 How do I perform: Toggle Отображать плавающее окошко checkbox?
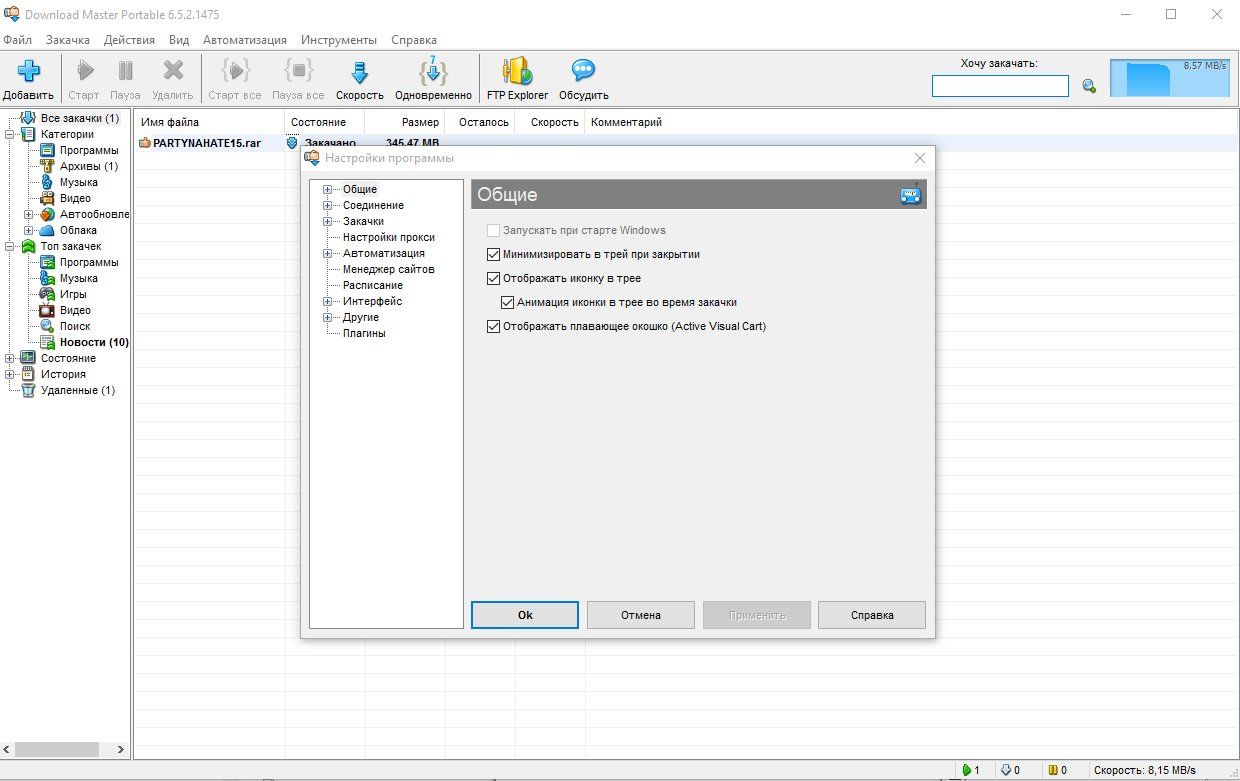click(493, 326)
